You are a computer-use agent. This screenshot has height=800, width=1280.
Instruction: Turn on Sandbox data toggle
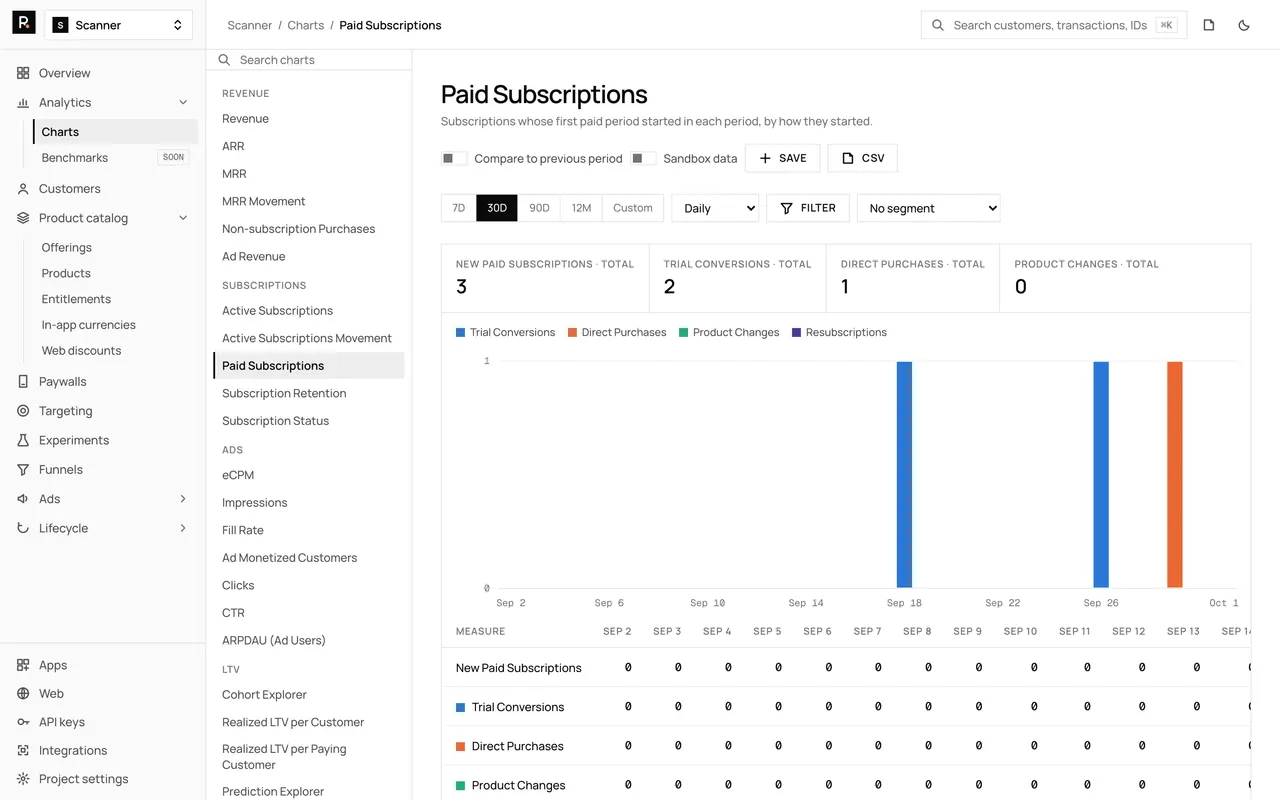(643, 158)
